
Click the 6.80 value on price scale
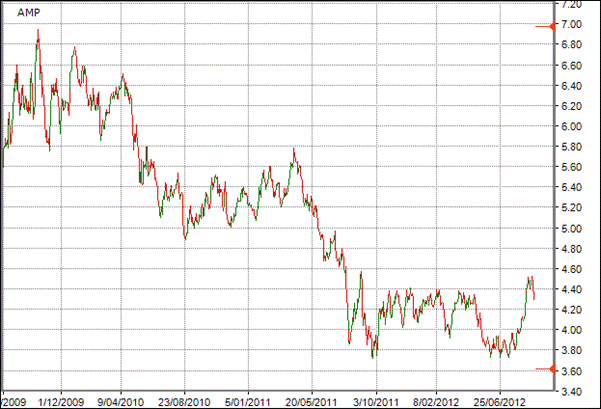pyautogui.click(x=570, y=46)
